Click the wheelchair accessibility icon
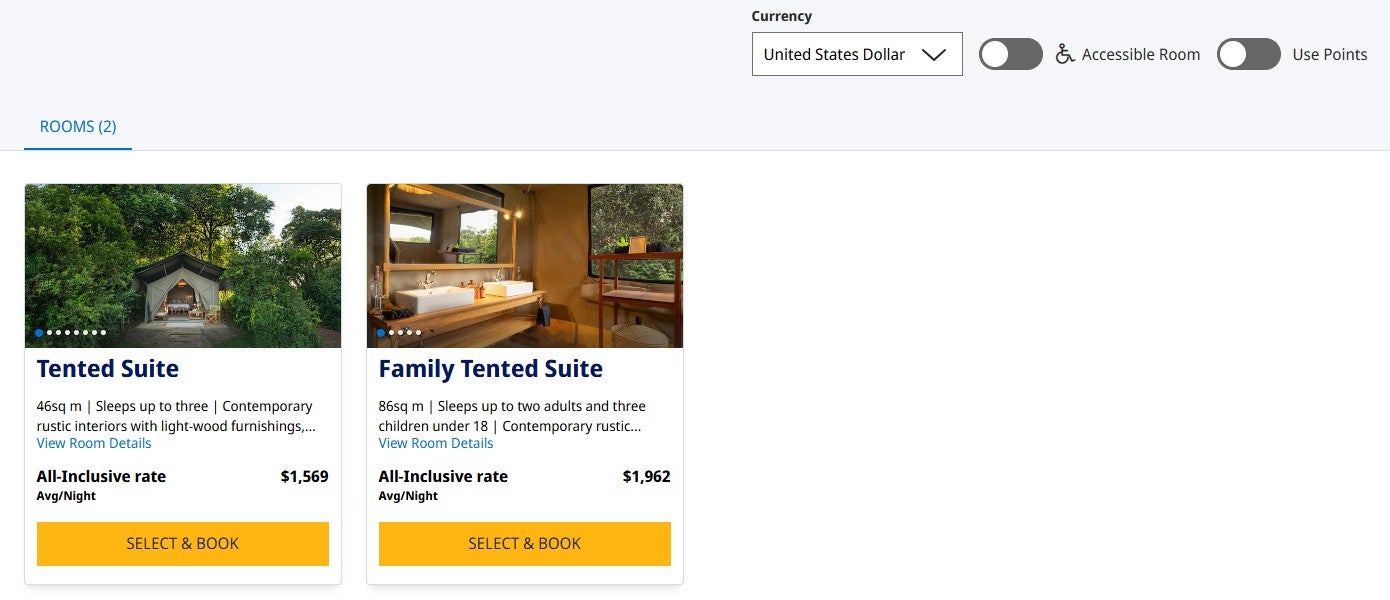The height and width of the screenshot is (600, 1390). click(1065, 54)
